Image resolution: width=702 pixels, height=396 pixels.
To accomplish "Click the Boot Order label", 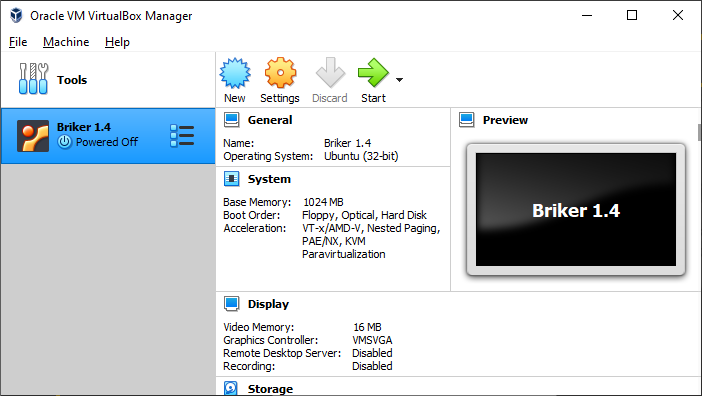I will (252, 215).
